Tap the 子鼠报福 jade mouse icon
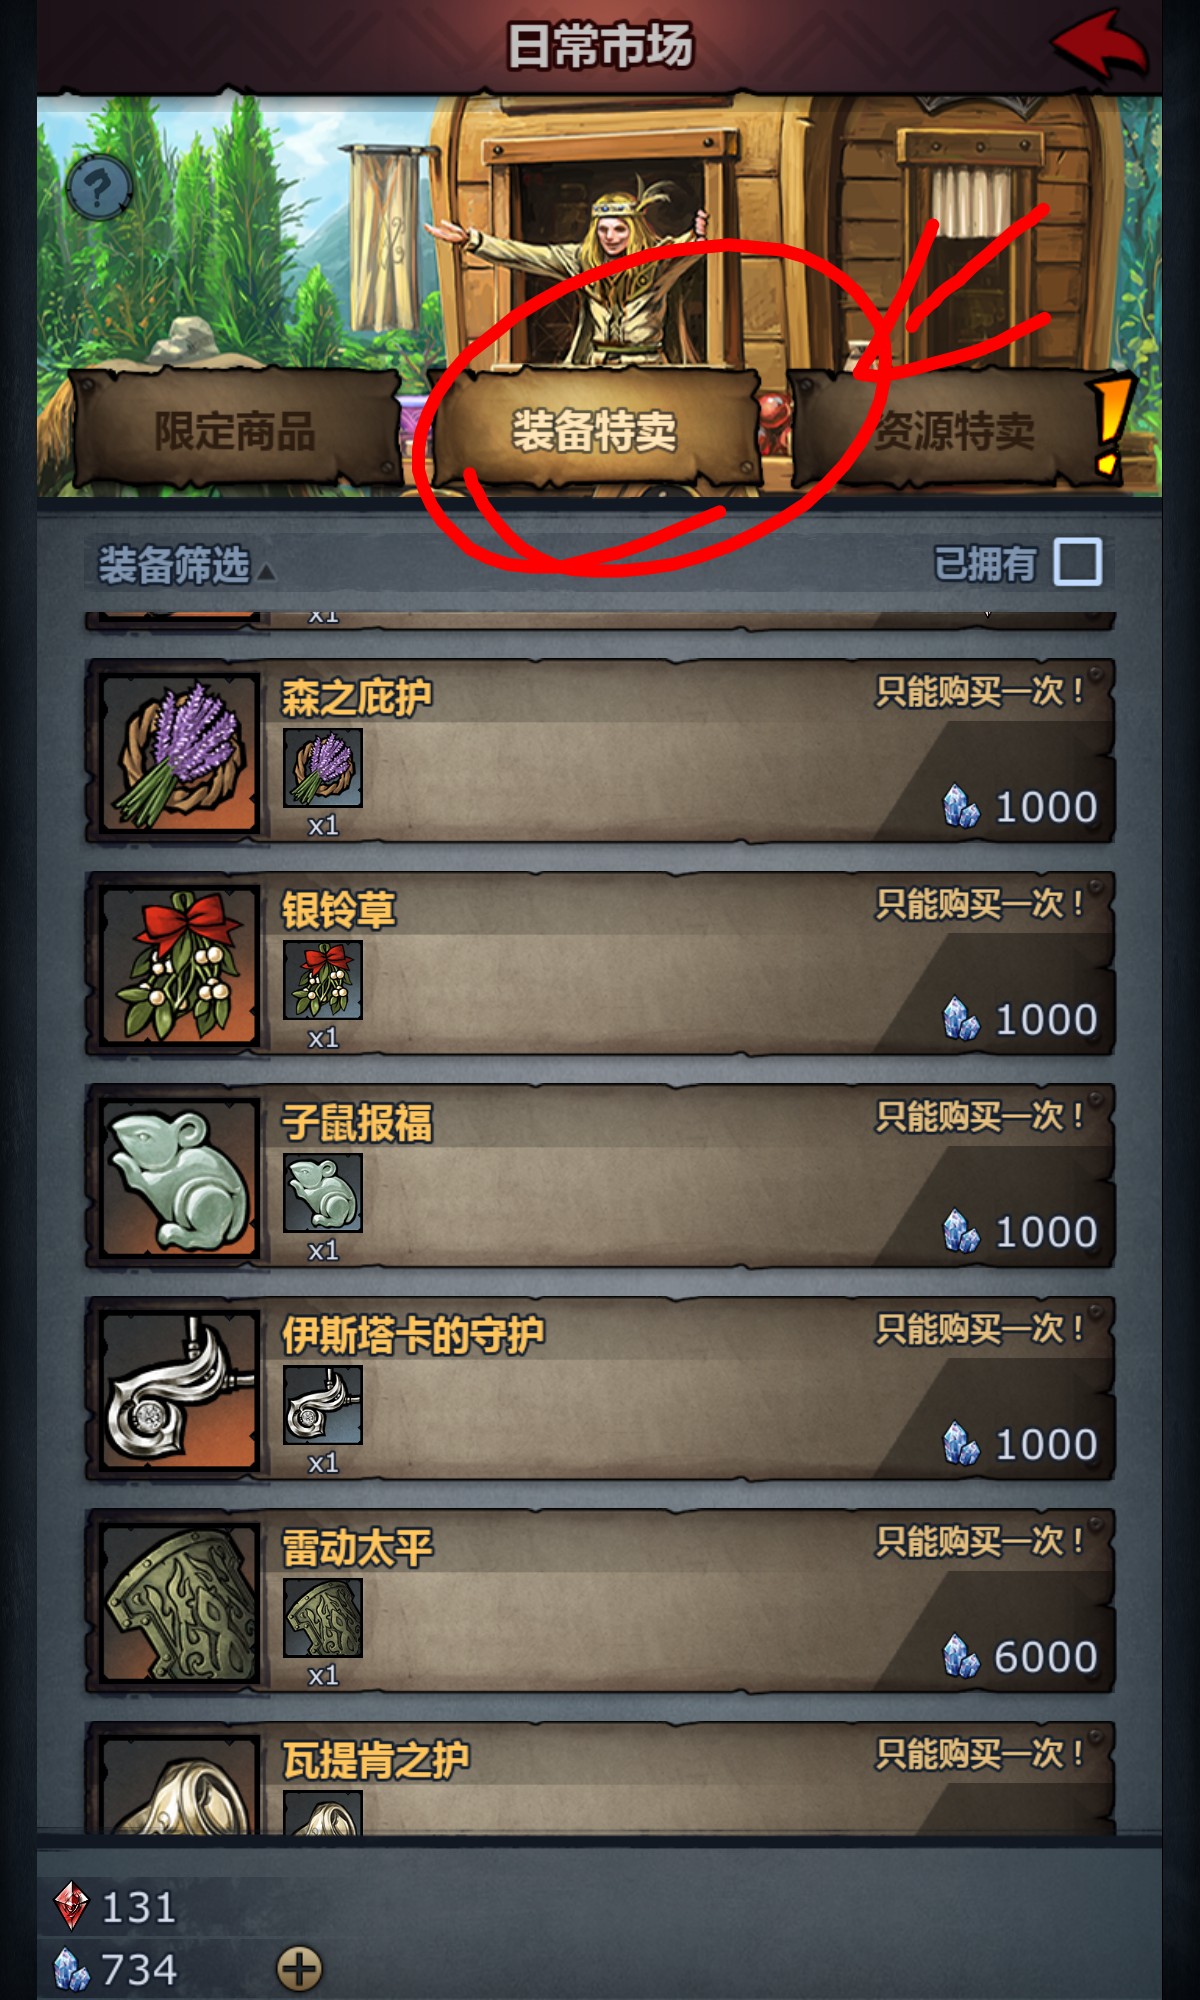This screenshot has height=2000, width=1200. [180, 1178]
